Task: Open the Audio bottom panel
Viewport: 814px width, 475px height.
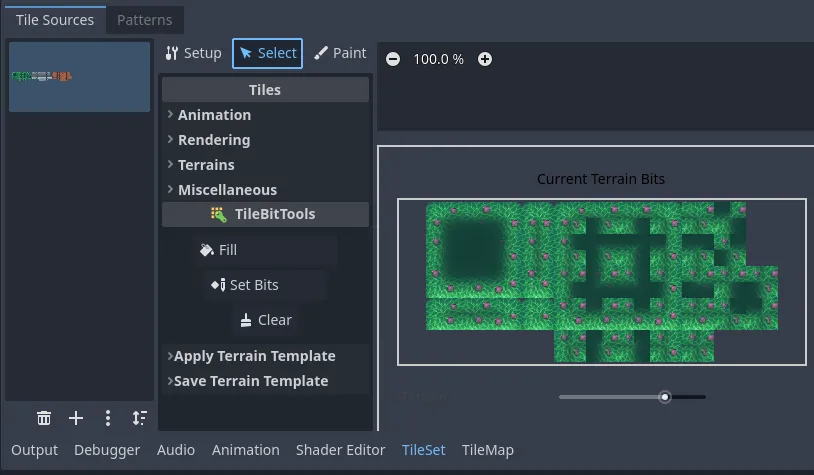Action: [176, 450]
